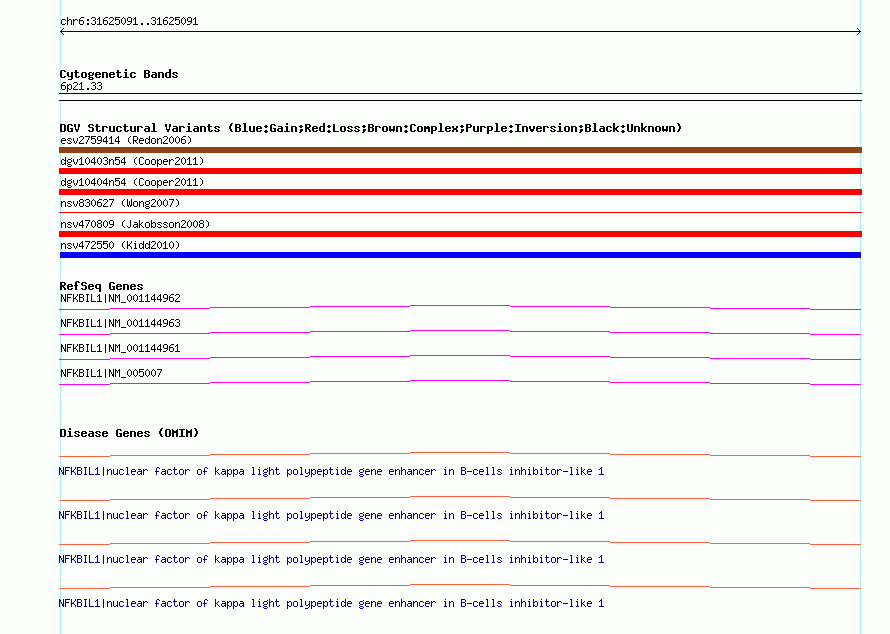Viewport: 890px width, 634px height.
Task: Click the magenta line under NM_001144962
Action: [x=460, y=308]
